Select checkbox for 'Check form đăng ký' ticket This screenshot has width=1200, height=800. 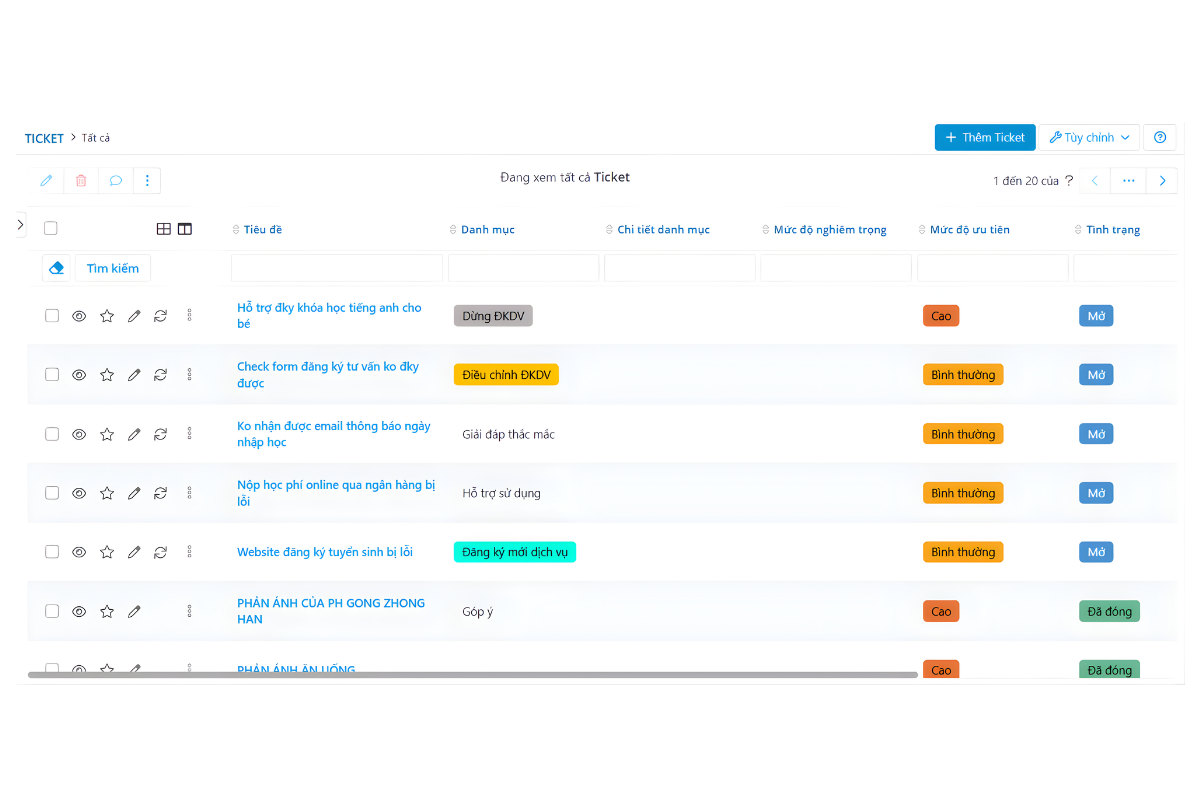coord(52,375)
